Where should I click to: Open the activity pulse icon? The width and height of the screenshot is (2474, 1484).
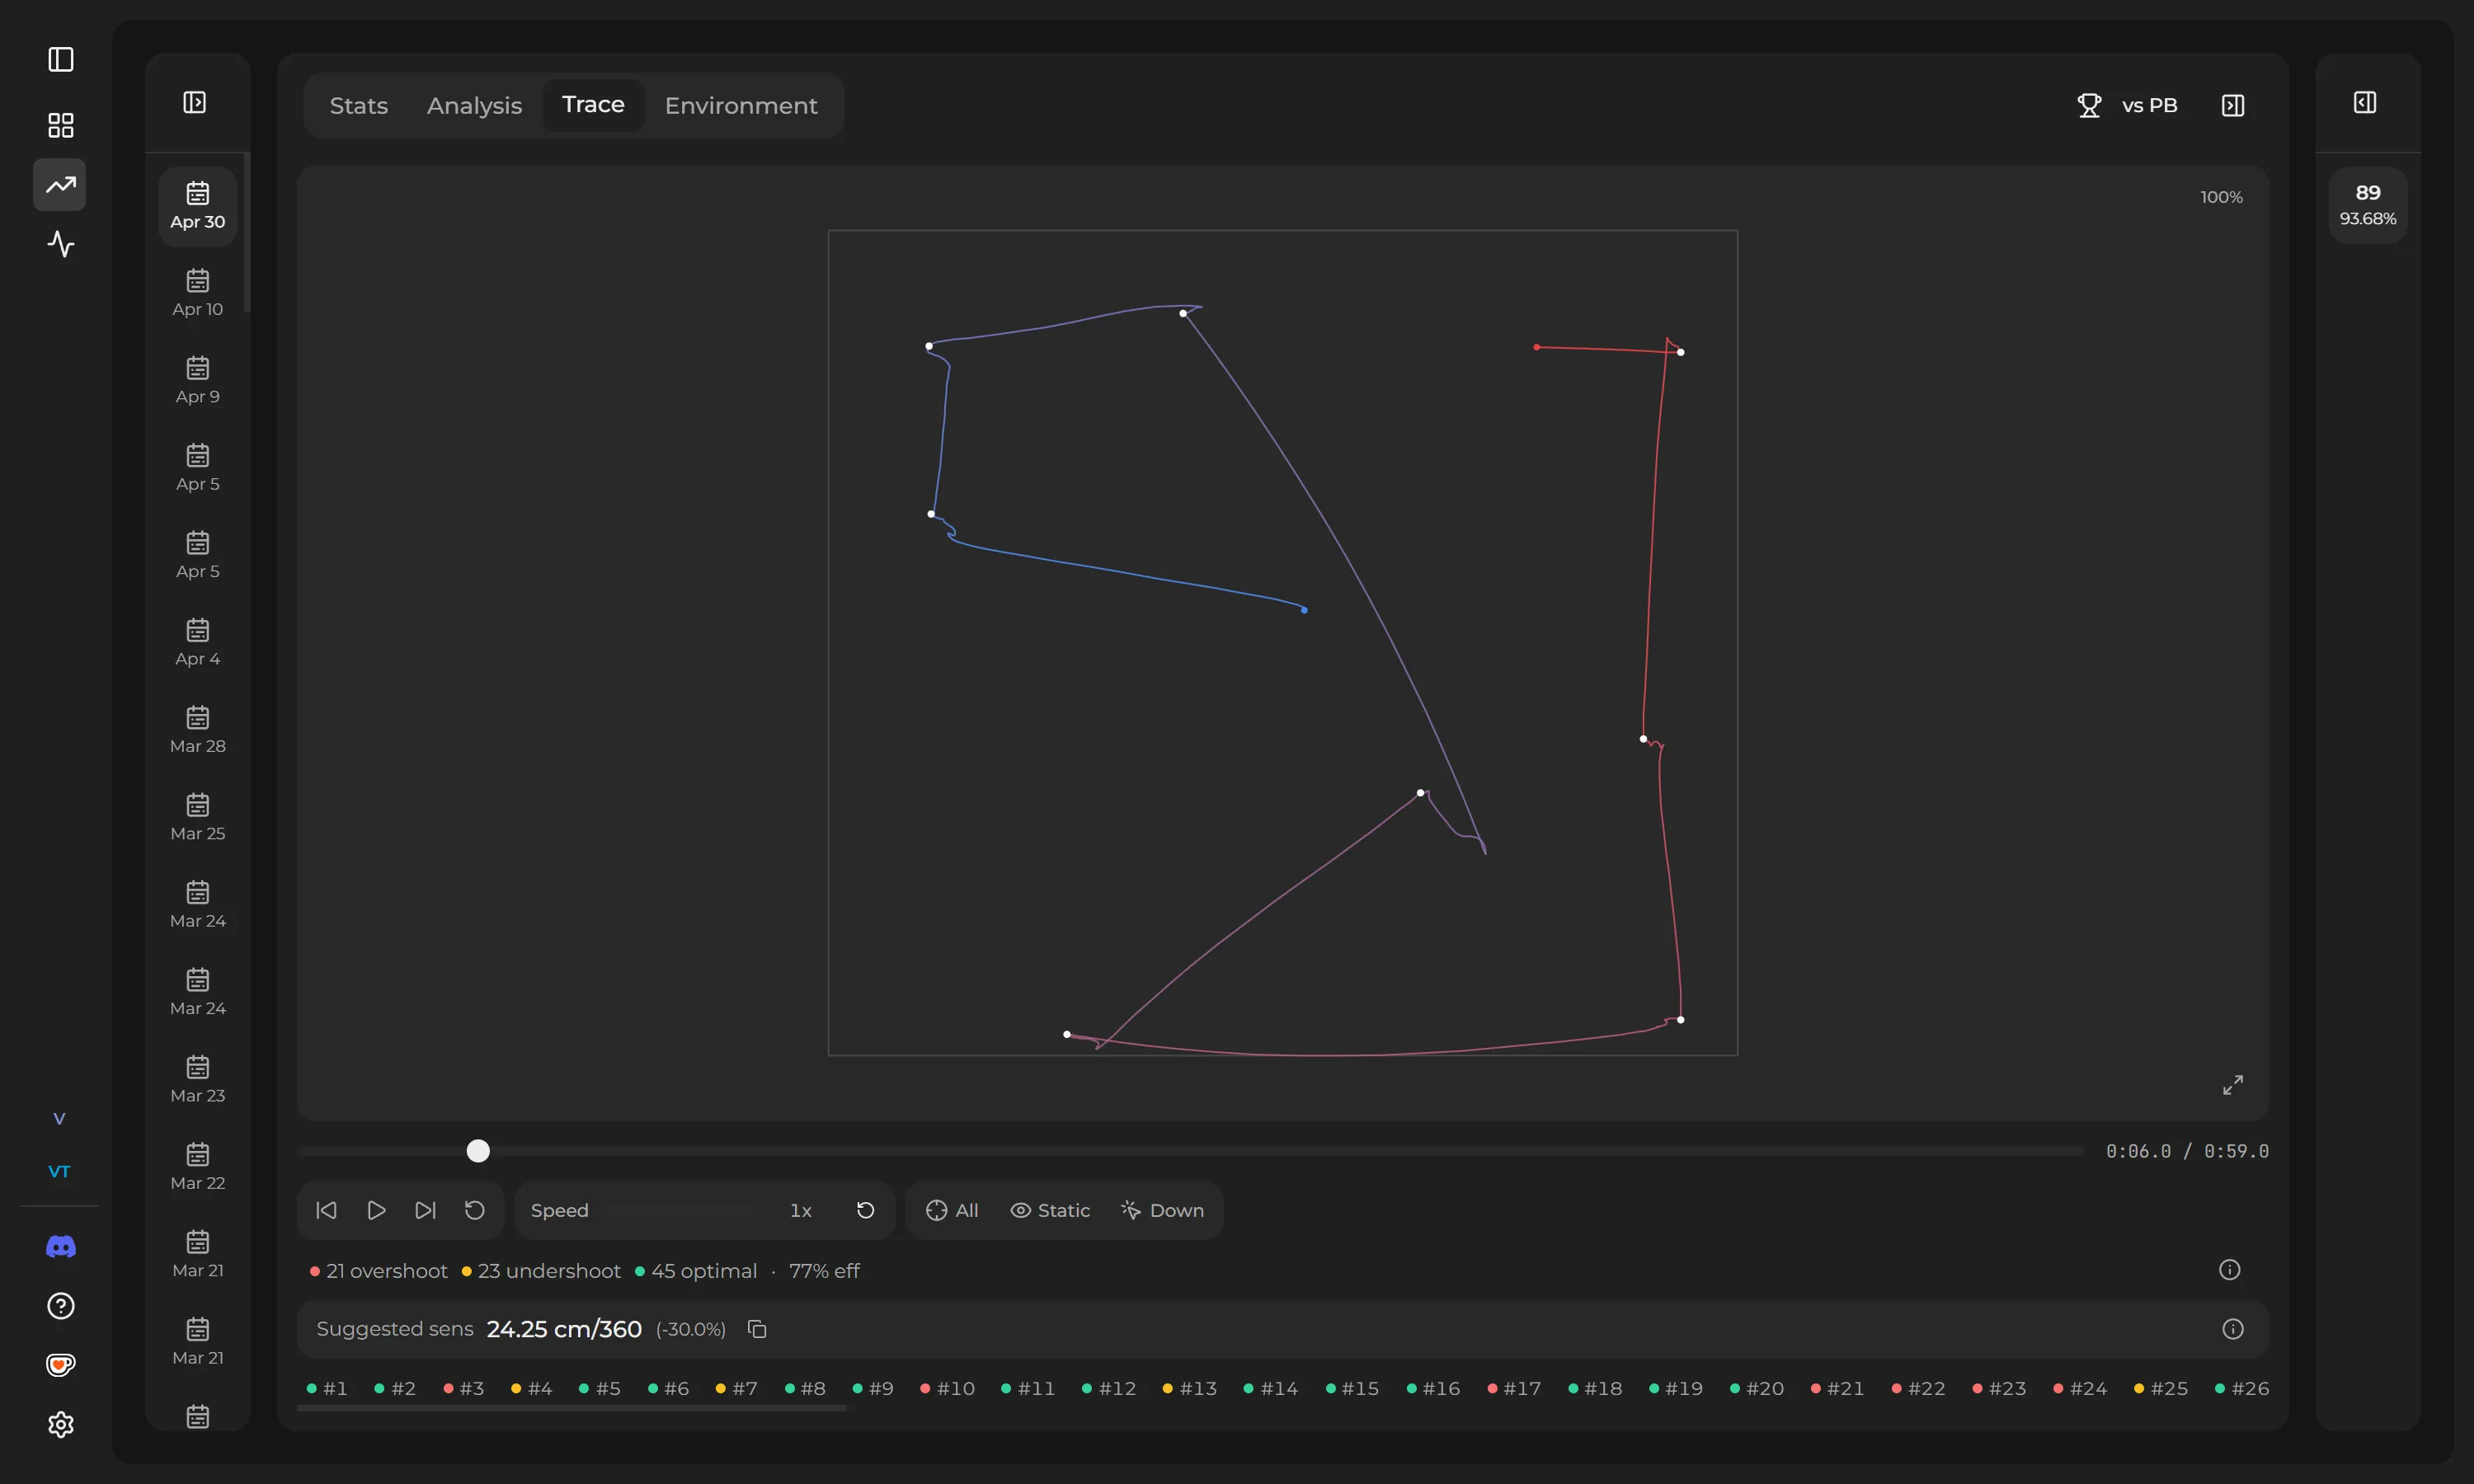(x=61, y=244)
